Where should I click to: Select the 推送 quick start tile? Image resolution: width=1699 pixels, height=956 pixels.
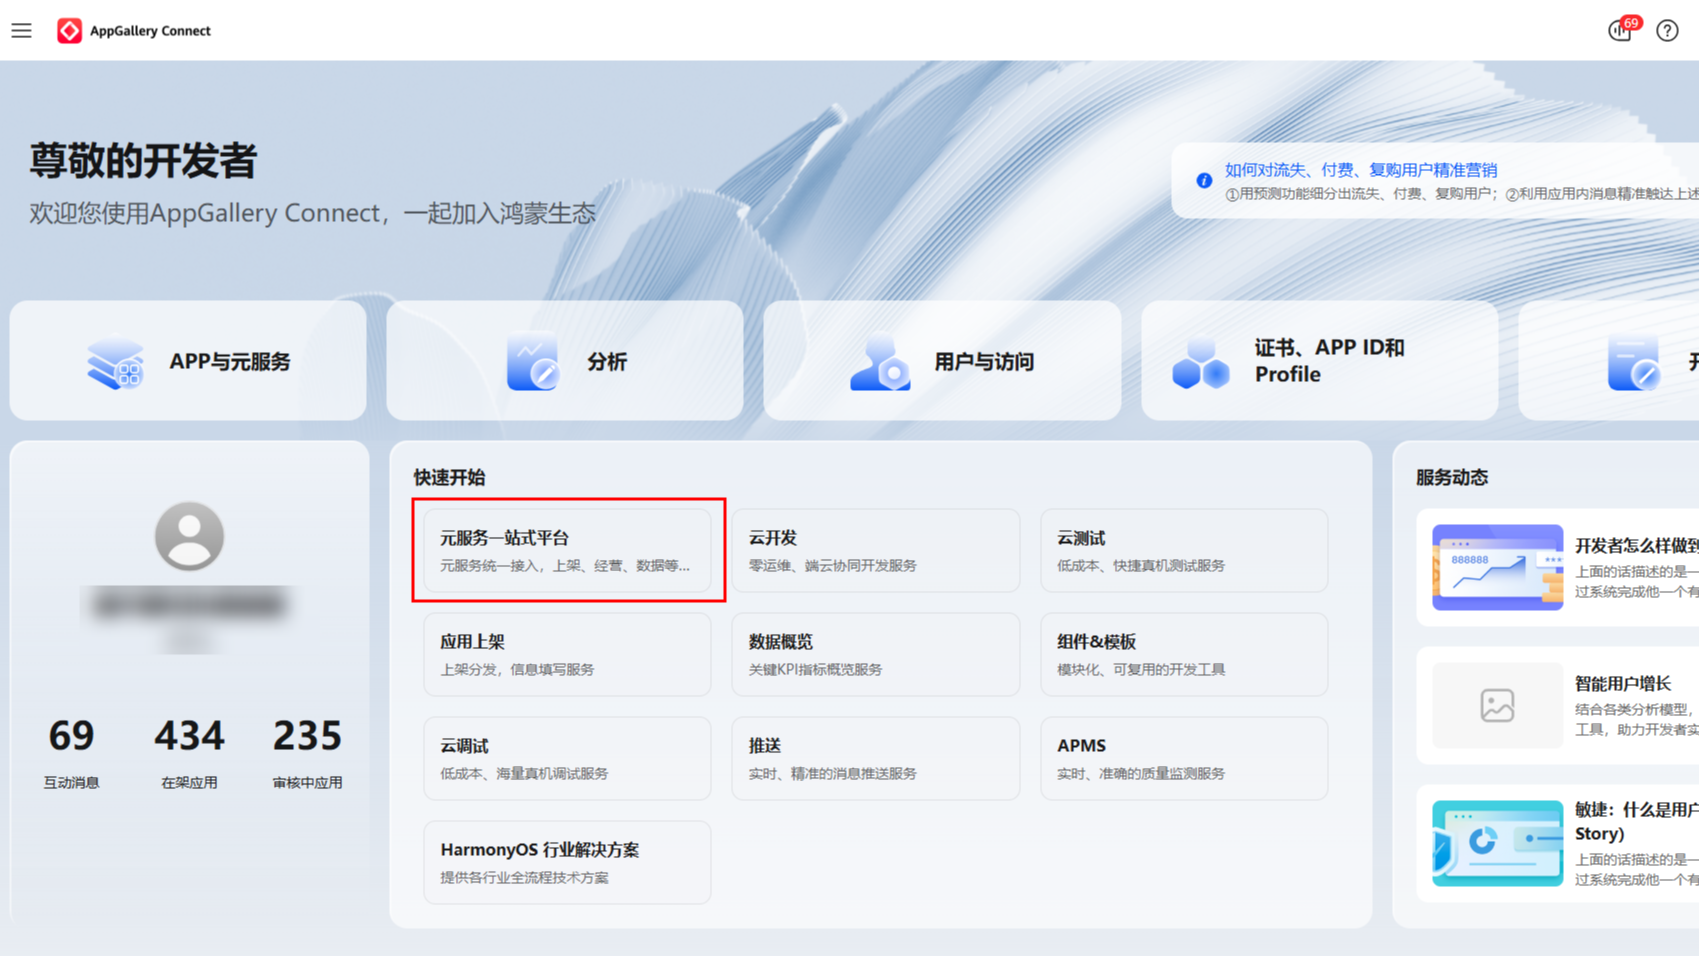(876, 758)
